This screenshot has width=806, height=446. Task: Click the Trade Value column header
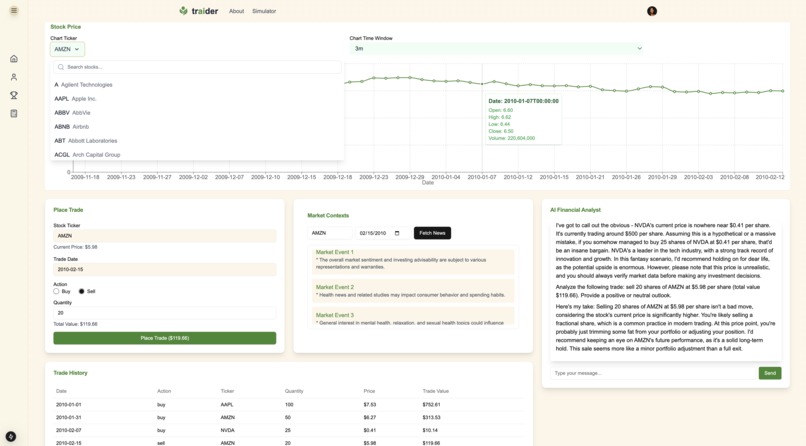[435, 391]
